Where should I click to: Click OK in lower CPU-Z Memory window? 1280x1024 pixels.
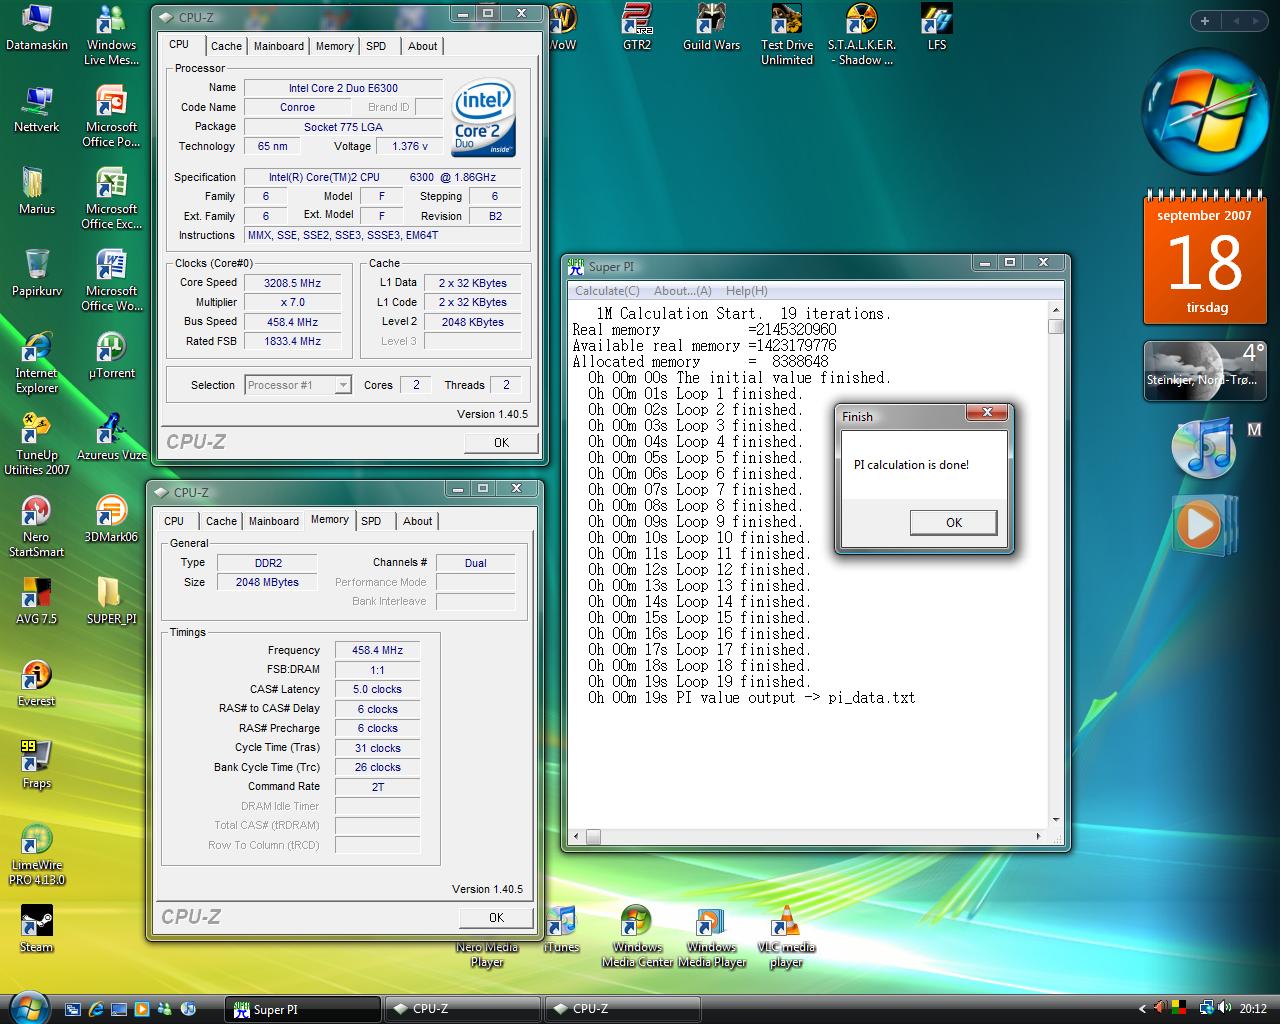496,917
